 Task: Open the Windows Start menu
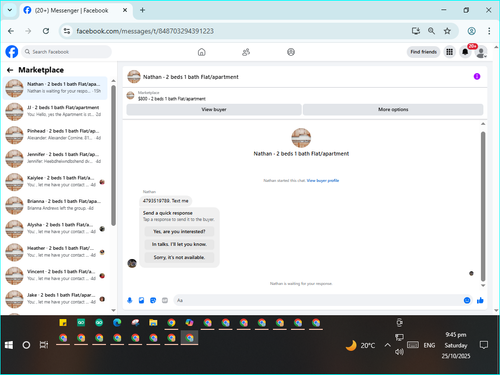[x=9, y=345]
